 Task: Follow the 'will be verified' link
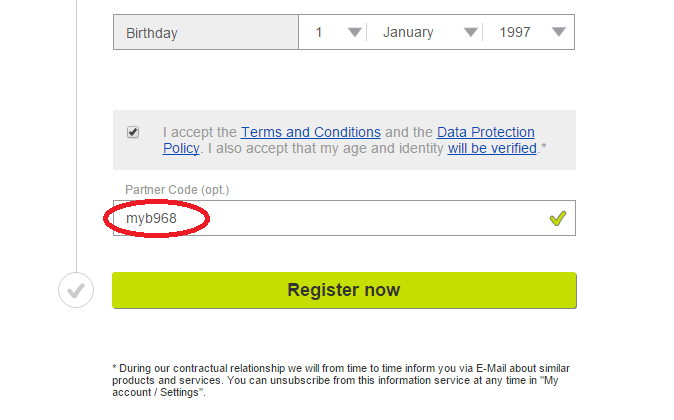click(x=492, y=148)
